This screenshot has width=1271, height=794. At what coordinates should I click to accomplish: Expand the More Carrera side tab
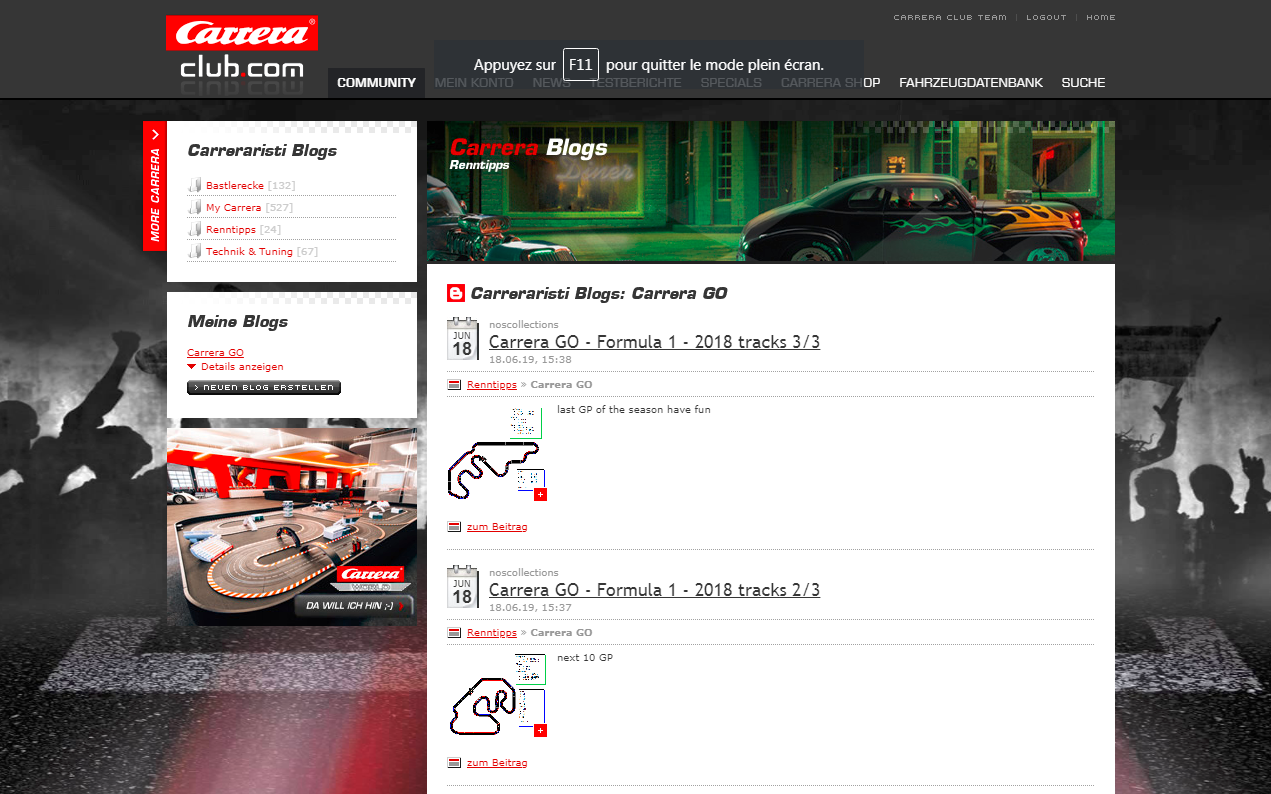point(155,186)
